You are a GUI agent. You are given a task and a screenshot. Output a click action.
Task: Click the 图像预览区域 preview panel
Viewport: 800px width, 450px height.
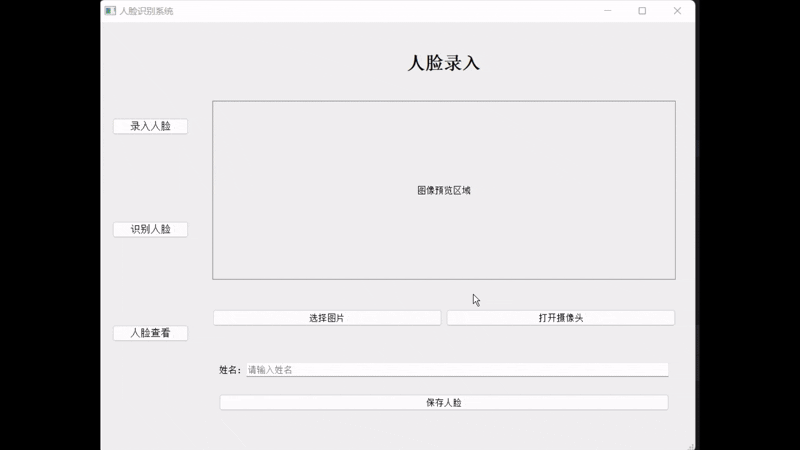tap(444, 190)
